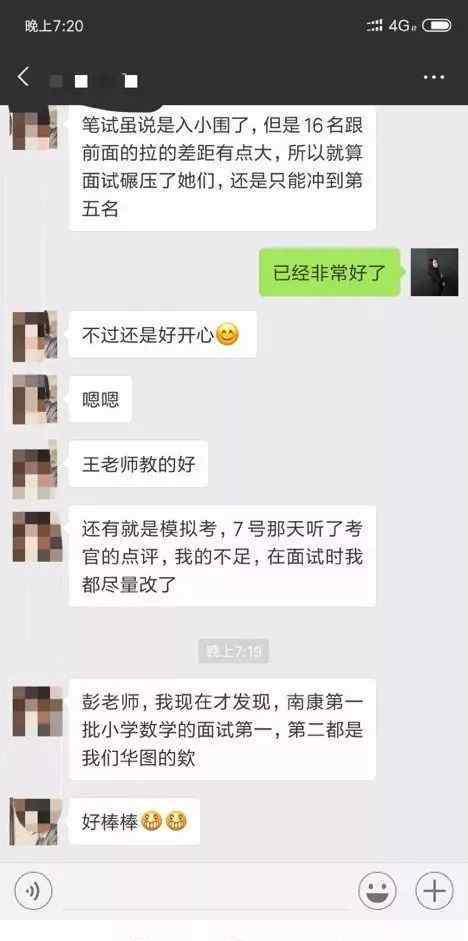Tap avatar beside 王老师教的好 message
Image resolution: width=468 pixels, height=941 pixels.
click(x=35, y=466)
